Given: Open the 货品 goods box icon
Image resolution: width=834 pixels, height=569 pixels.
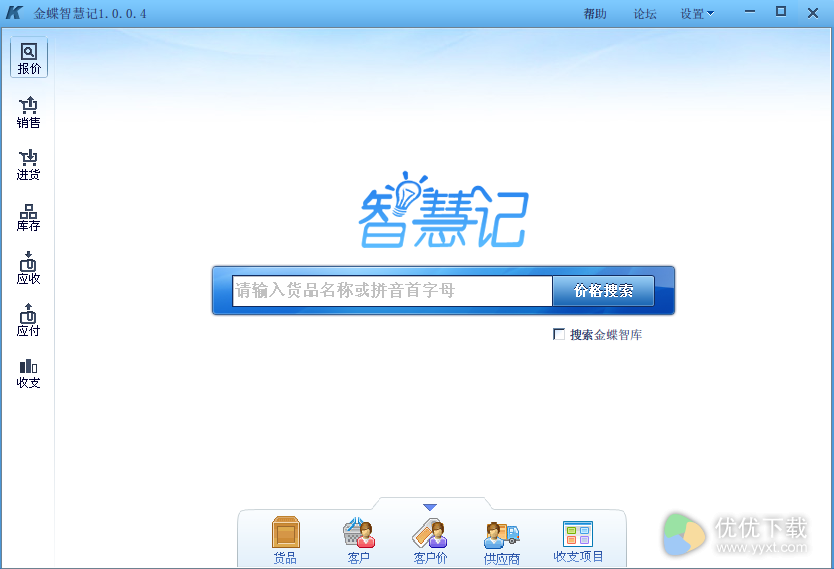Looking at the screenshot, I should [x=286, y=539].
